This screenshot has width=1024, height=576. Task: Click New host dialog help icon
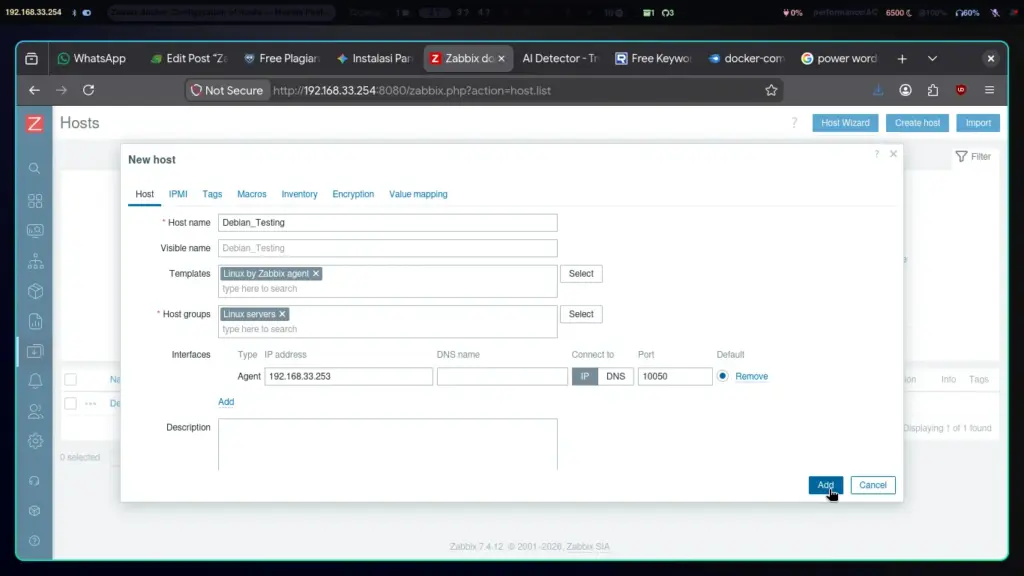[x=876, y=154]
